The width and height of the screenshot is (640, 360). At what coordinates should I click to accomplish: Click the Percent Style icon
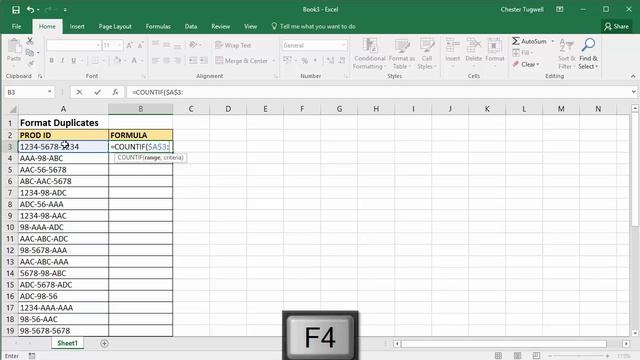(x=304, y=61)
